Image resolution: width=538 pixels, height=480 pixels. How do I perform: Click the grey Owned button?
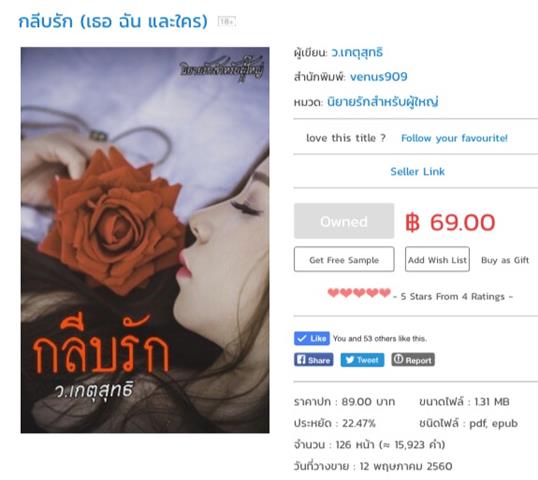[x=344, y=221]
